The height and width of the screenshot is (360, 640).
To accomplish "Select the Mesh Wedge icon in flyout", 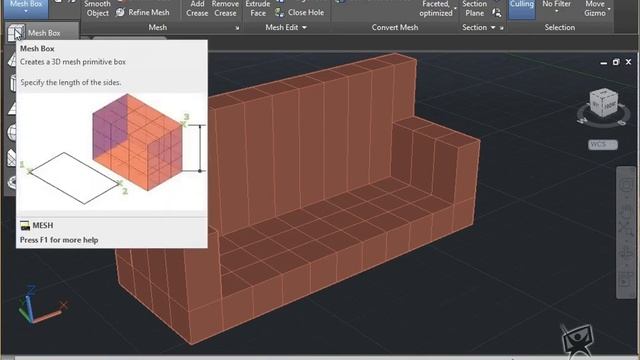I will point(12,157).
